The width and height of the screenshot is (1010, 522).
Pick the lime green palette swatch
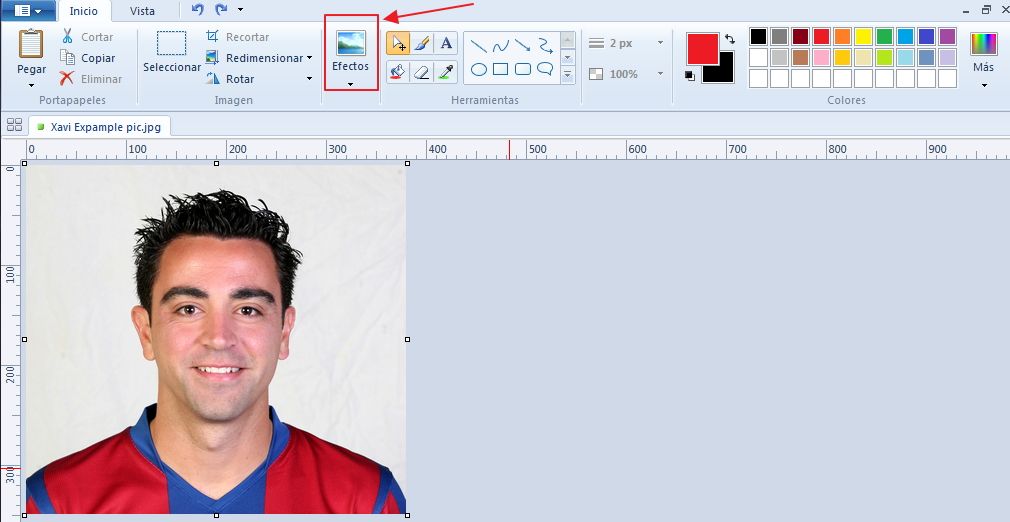click(x=884, y=57)
